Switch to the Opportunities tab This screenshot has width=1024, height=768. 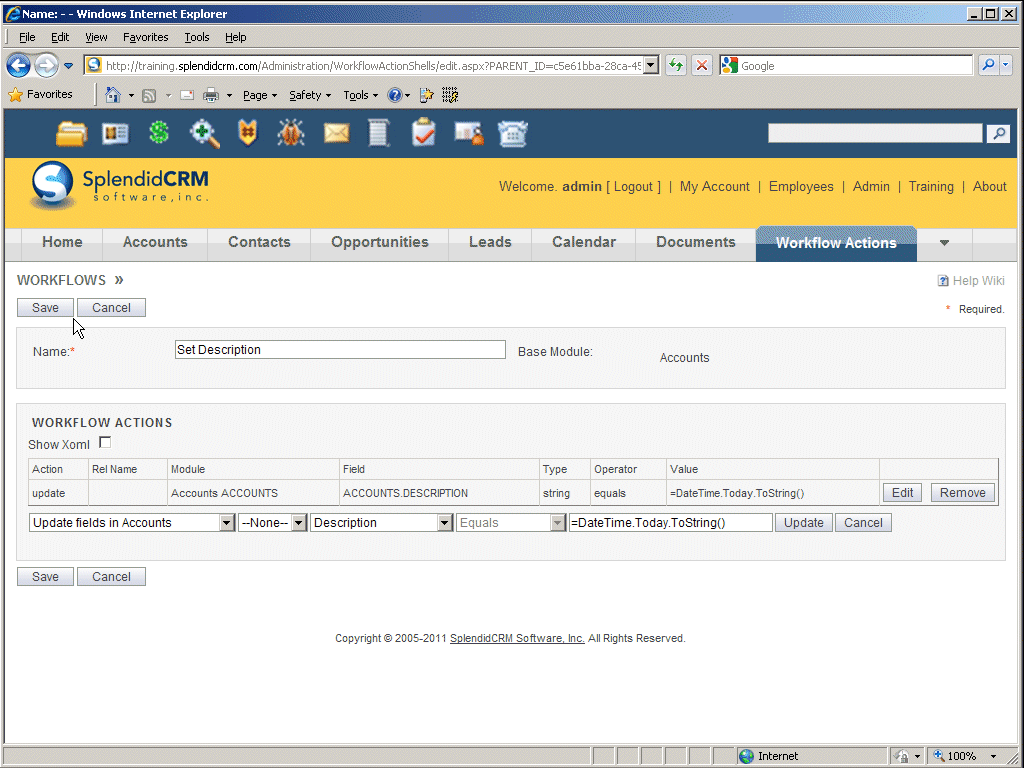(x=379, y=242)
